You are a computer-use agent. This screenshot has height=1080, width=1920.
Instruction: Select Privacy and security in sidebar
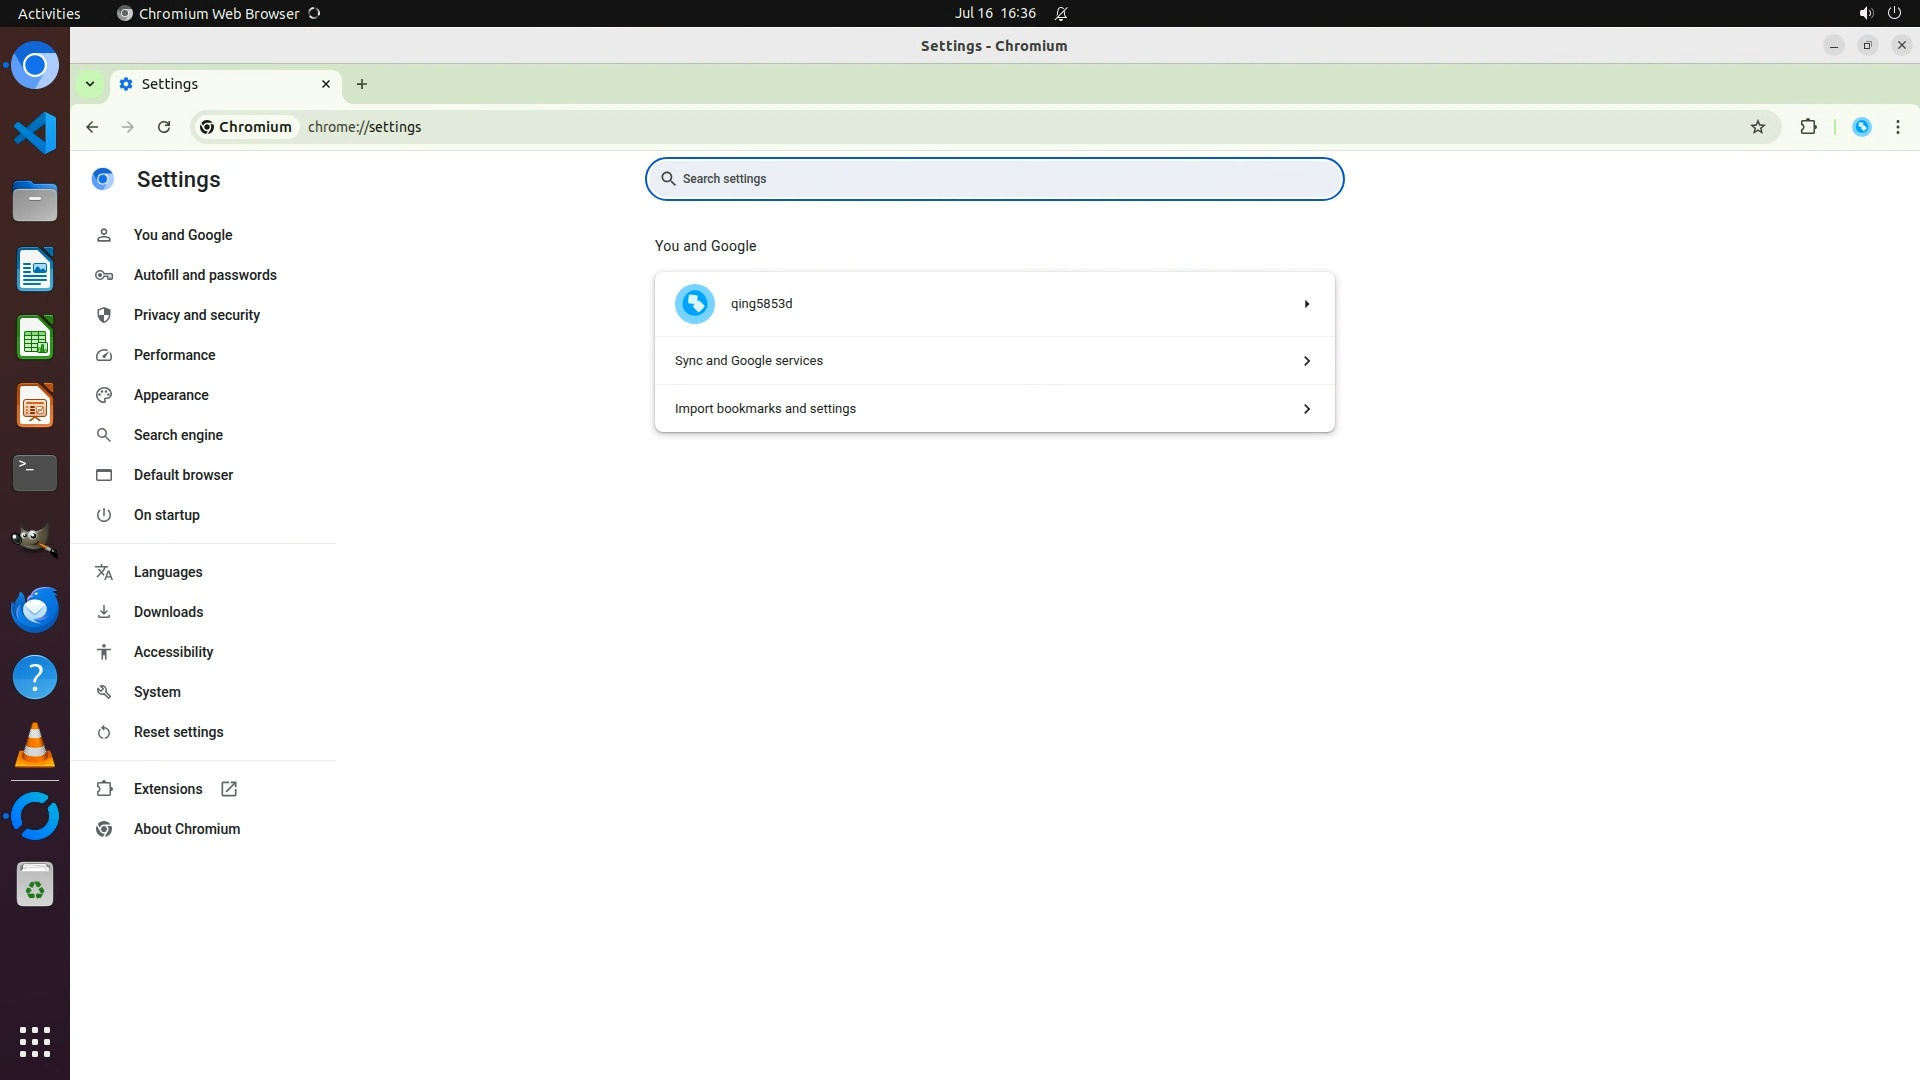(x=197, y=315)
